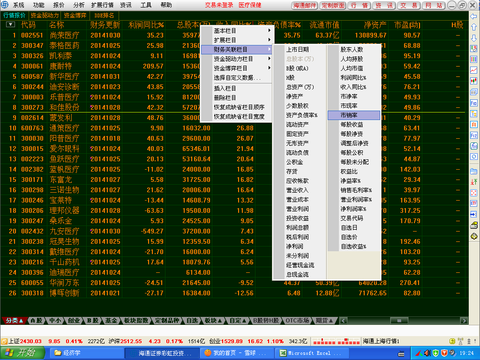Viewport: 480px width, 360px height.
Task: Click the horizontal scrollbar thumb
Action: 399,320
